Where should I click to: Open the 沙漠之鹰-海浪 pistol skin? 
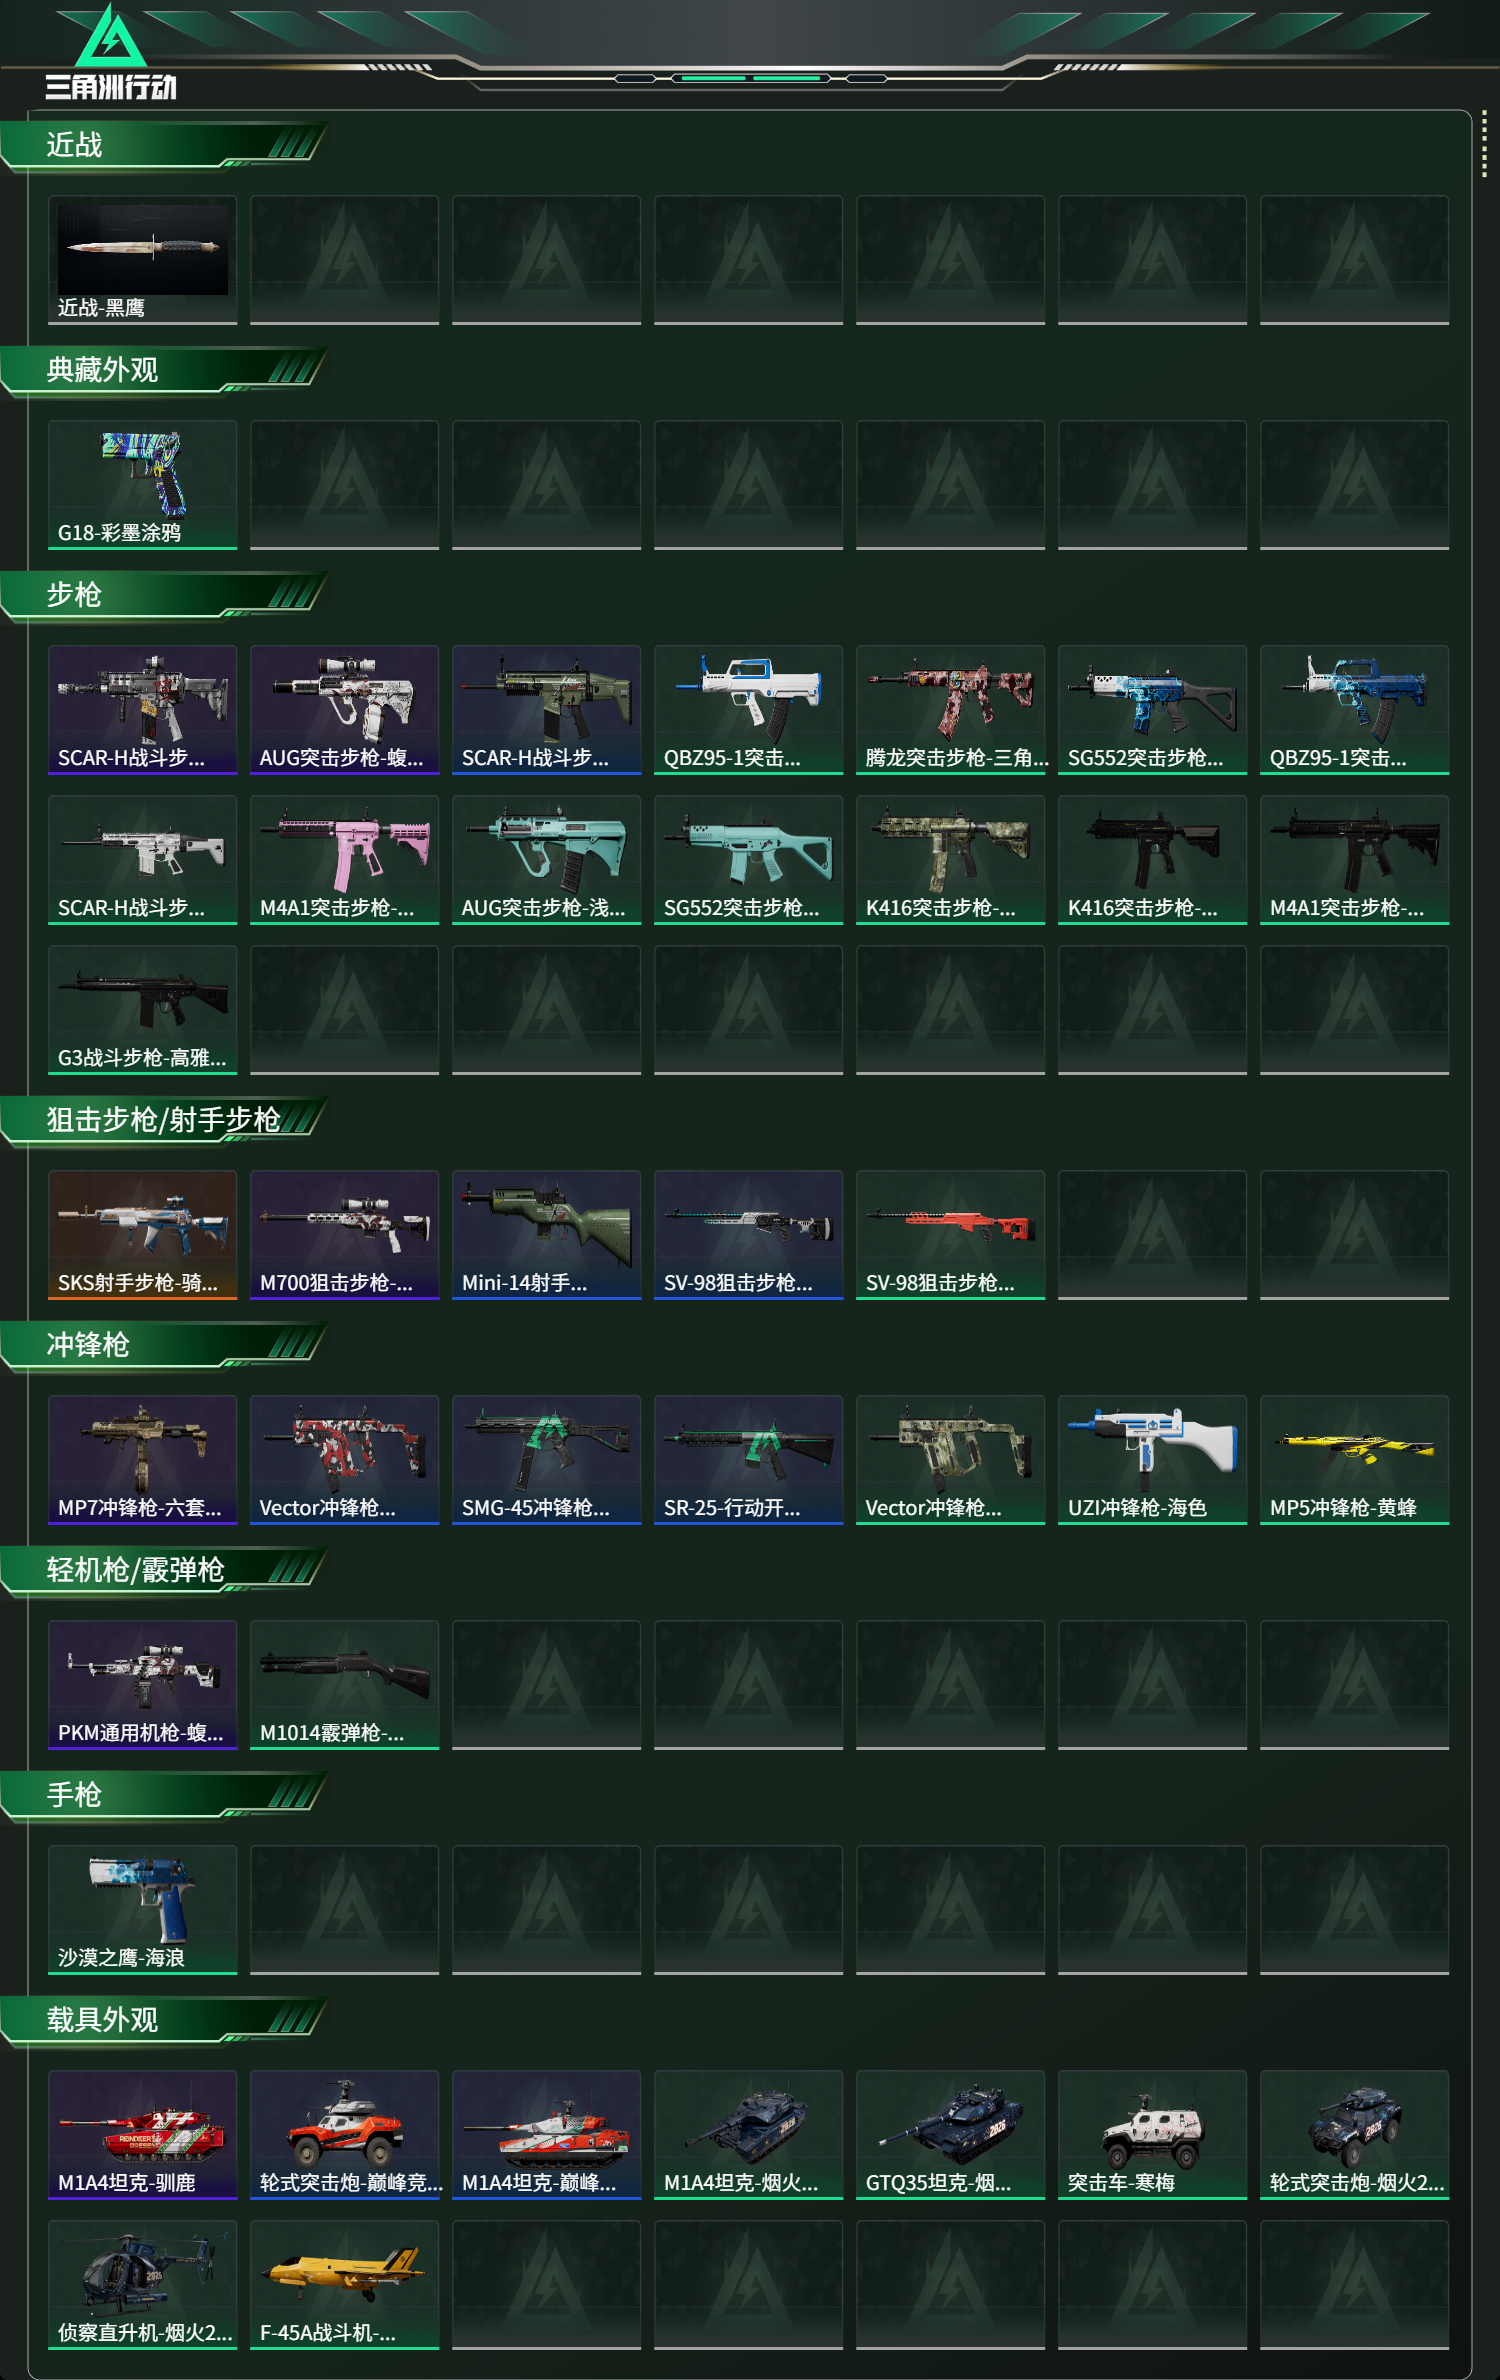[142, 1910]
